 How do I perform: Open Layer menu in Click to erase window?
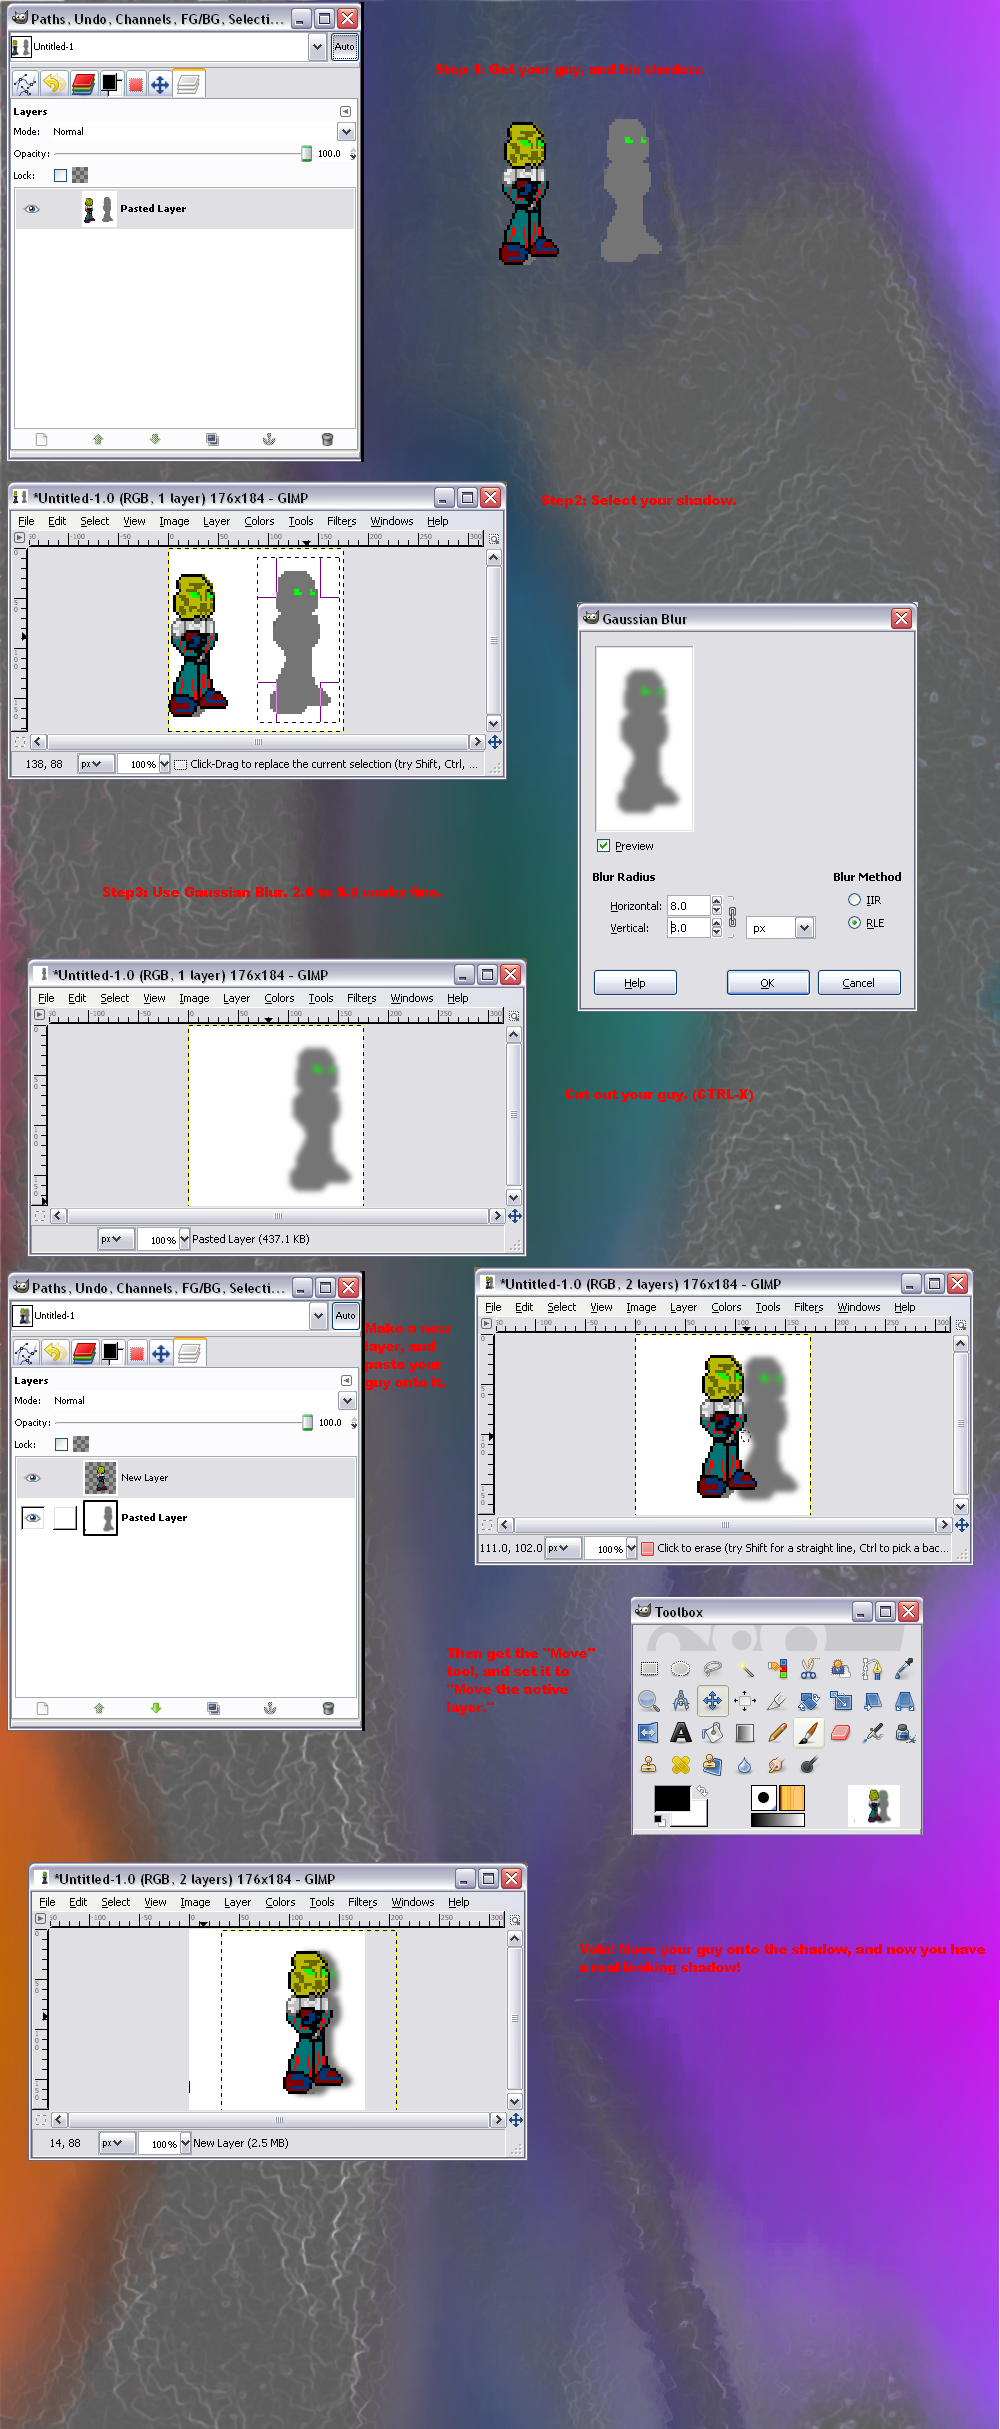(x=683, y=1307)
